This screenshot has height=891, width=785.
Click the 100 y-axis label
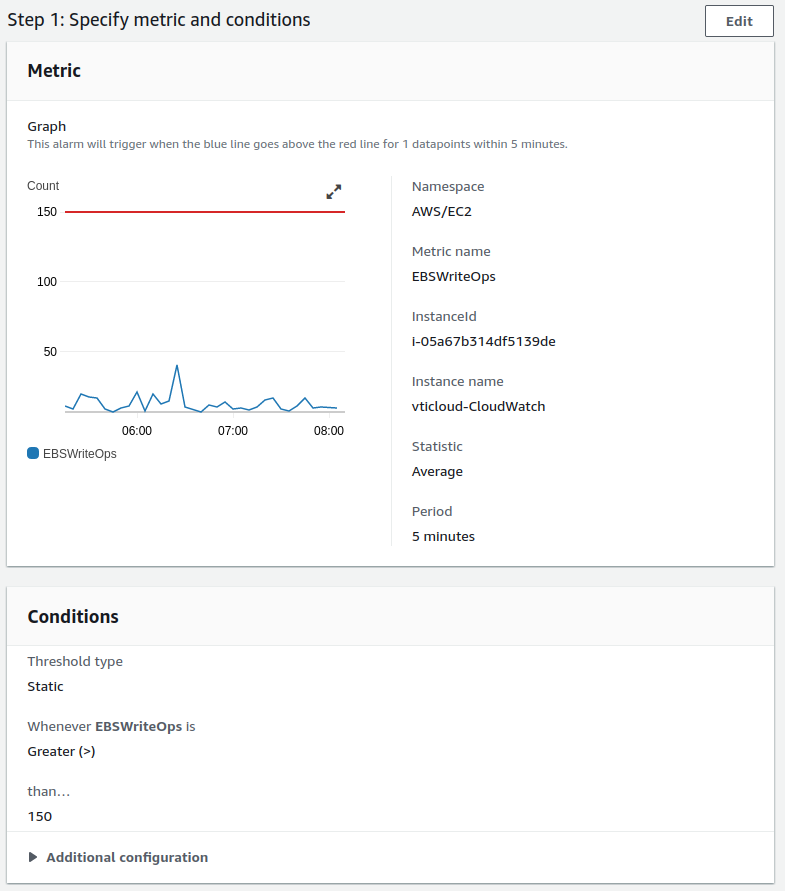[x=47, y=282]
